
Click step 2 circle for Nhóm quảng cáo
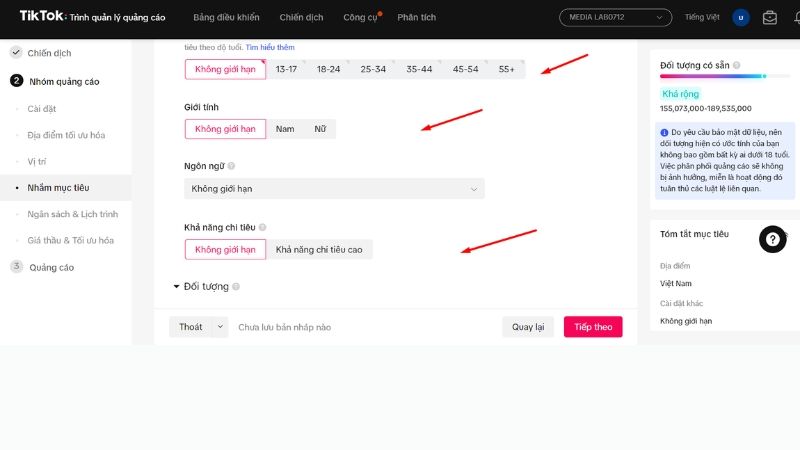[16, 81]
